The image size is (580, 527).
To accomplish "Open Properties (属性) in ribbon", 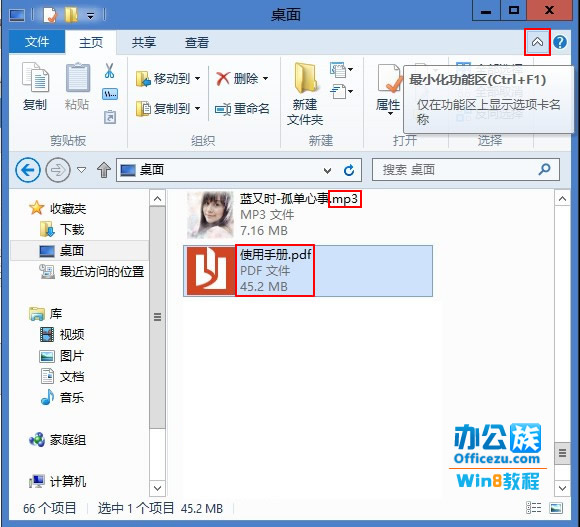I will point(388,89).
